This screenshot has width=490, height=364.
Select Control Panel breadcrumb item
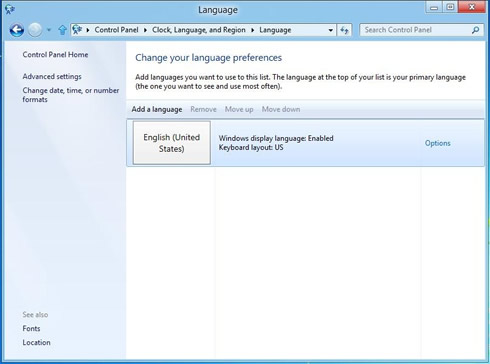click(116, 30)
